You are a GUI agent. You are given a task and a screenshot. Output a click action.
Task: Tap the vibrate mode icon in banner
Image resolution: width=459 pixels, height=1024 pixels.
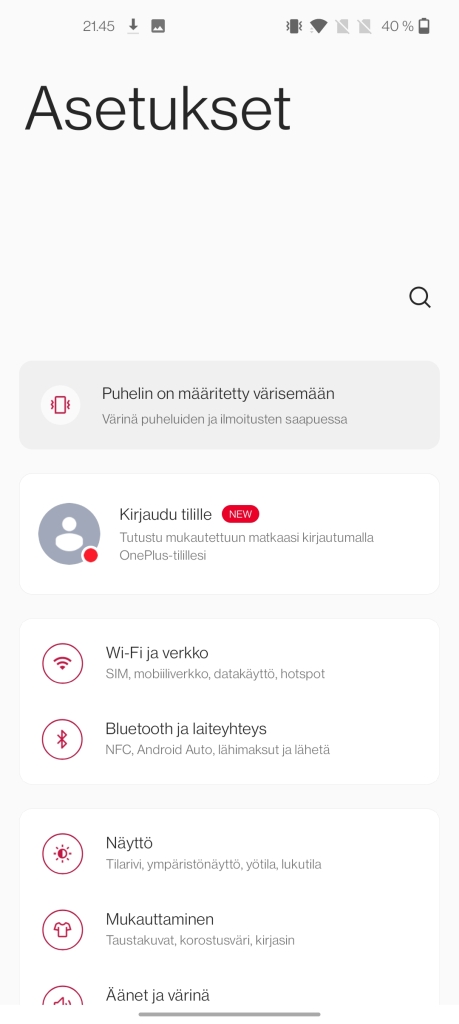click(60, 405)
